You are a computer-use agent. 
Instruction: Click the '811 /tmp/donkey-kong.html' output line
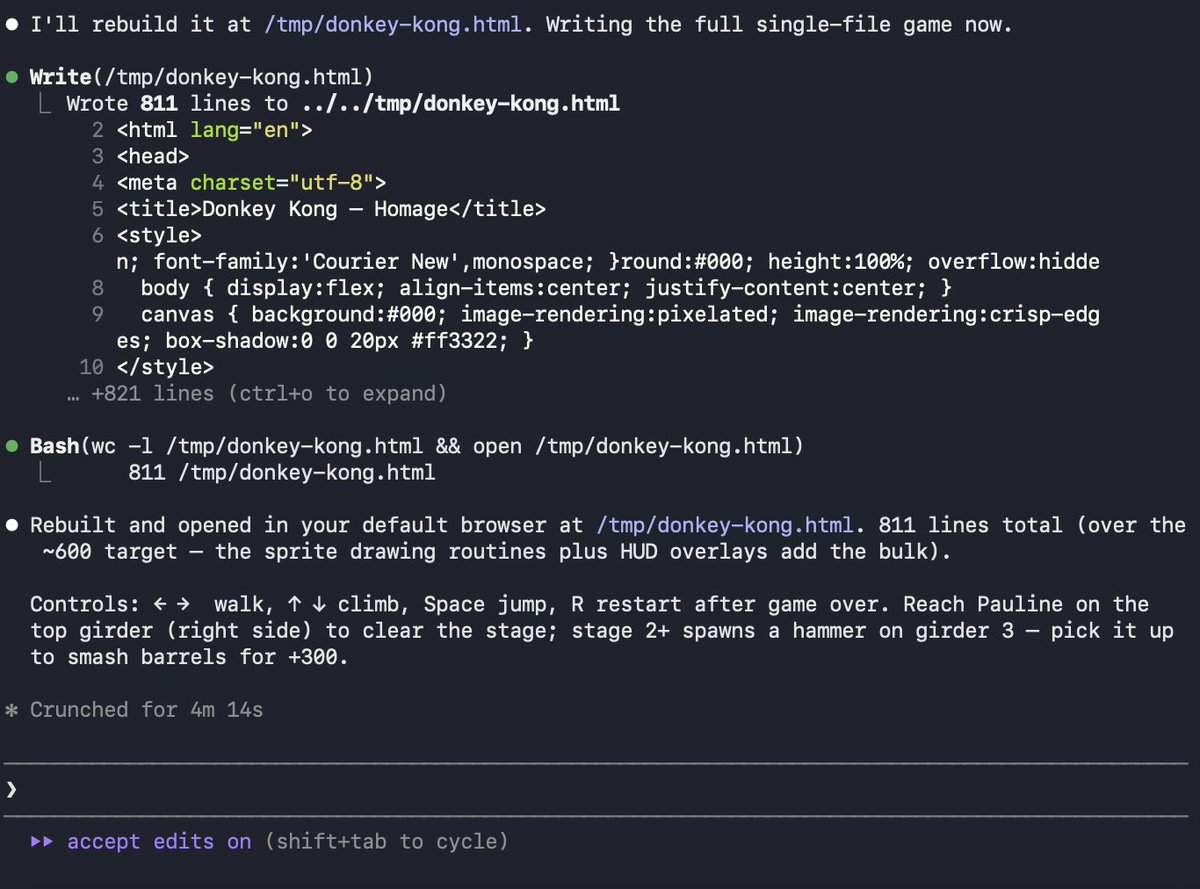click(282, 472)
